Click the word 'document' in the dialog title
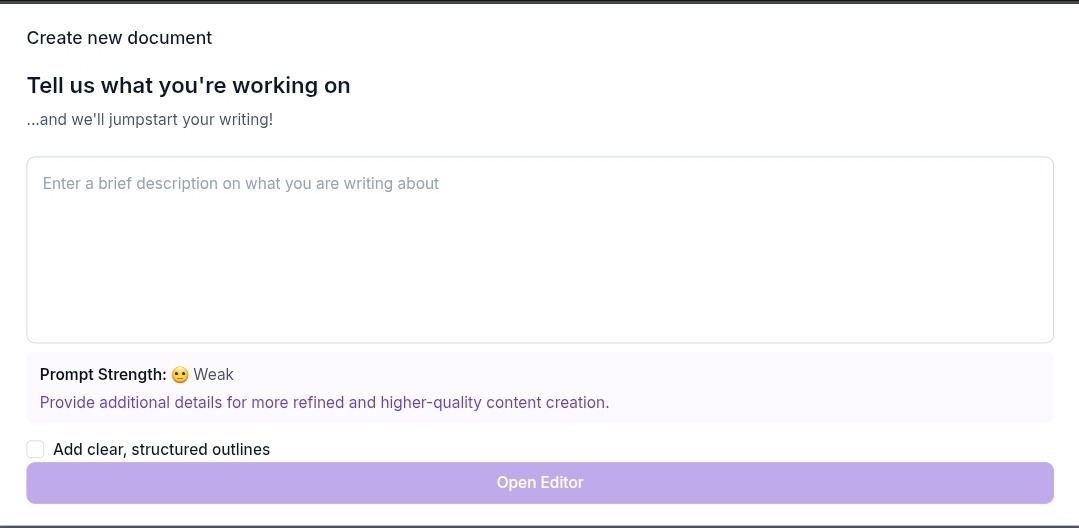Screen dimensions: 1079x528 [x=175, y=38]
